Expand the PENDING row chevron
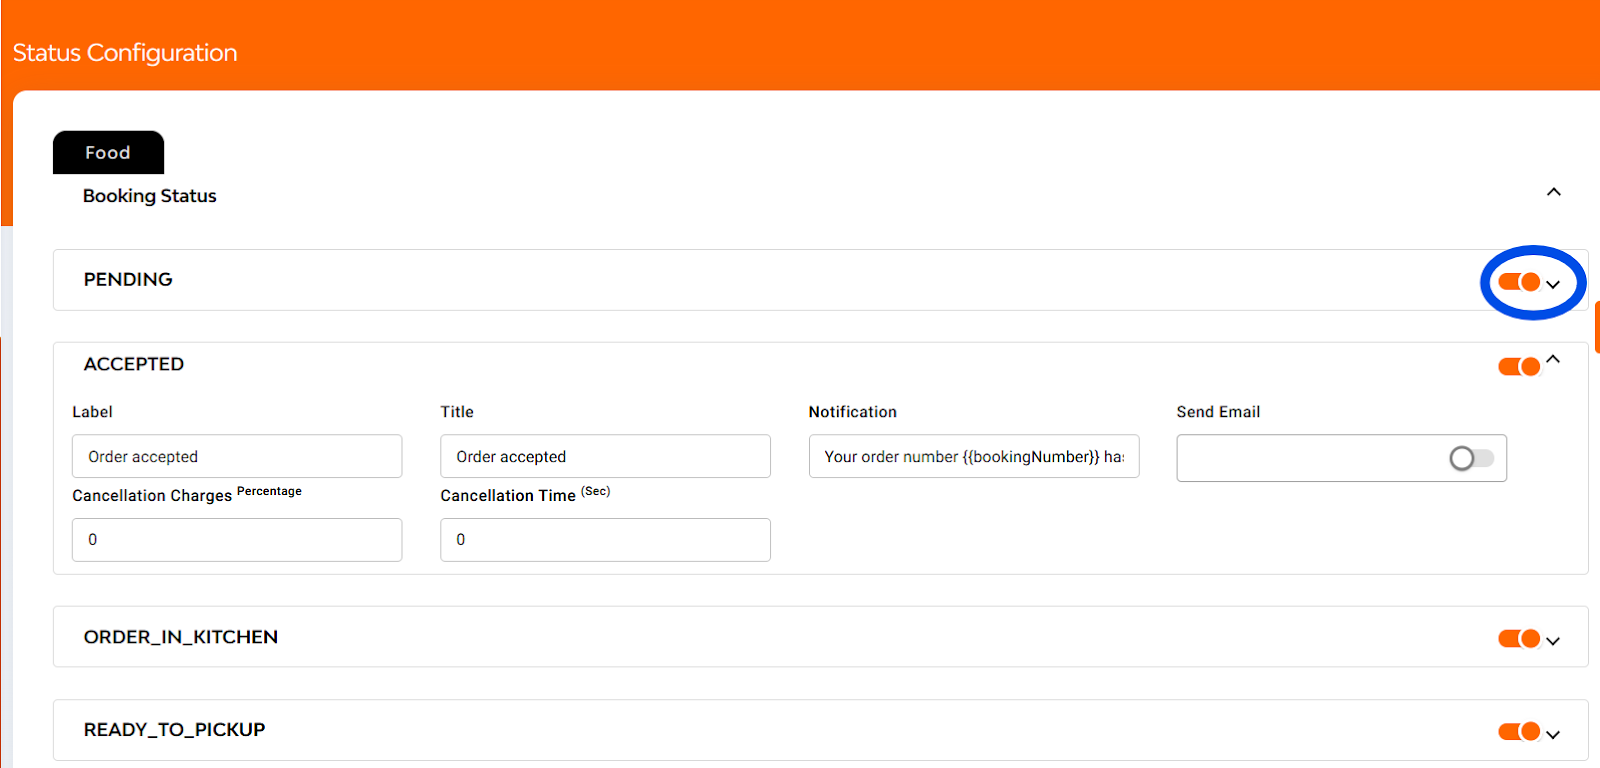Image resolution: width=1600 pixels, height=768 pixels. pos(1553,285)
